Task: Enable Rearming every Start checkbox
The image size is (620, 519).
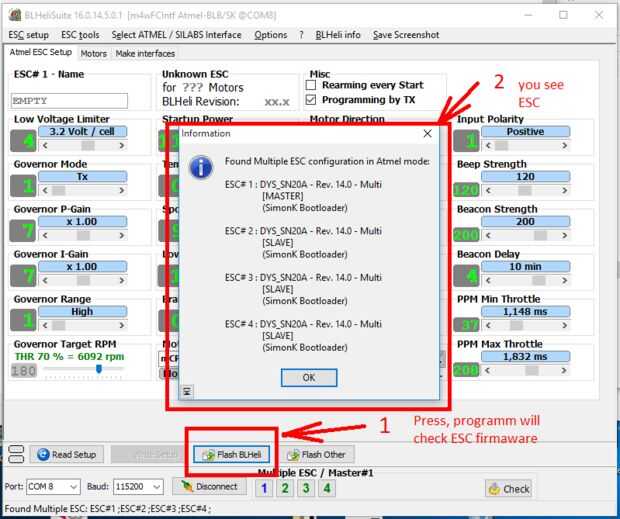Action: point(311,85)
